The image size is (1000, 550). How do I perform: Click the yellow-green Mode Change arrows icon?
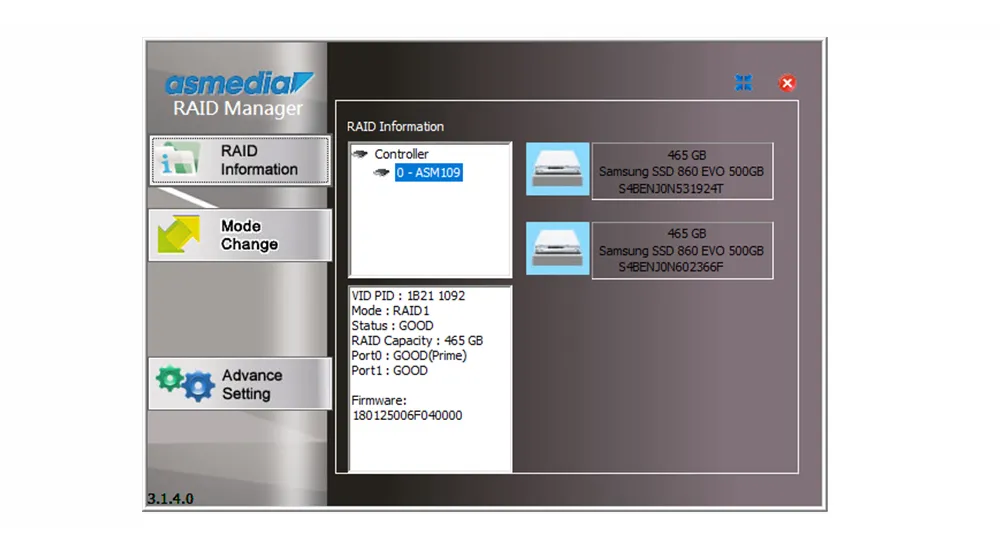click(179, 235)
